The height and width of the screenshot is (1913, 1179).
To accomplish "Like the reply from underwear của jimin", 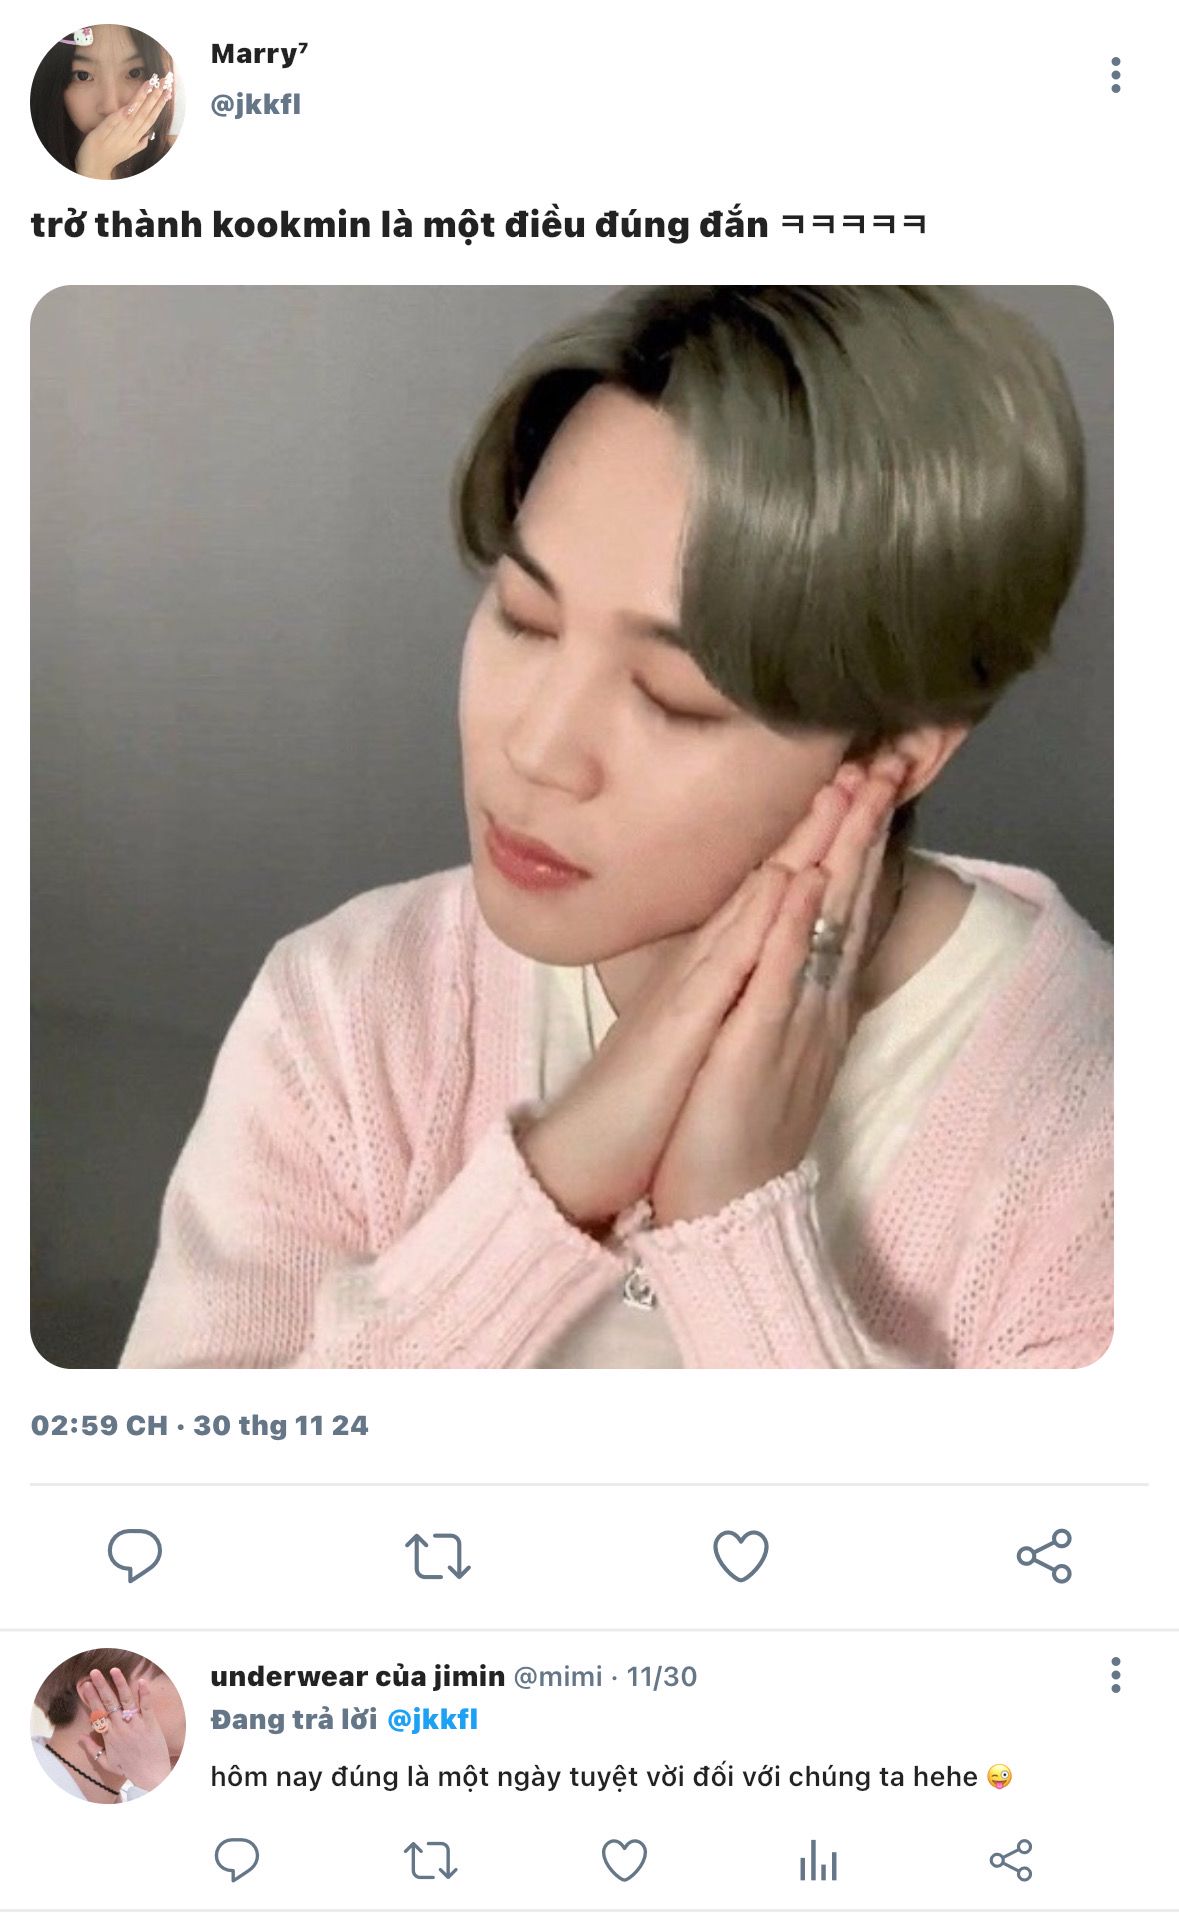I will coord(624,1861).
